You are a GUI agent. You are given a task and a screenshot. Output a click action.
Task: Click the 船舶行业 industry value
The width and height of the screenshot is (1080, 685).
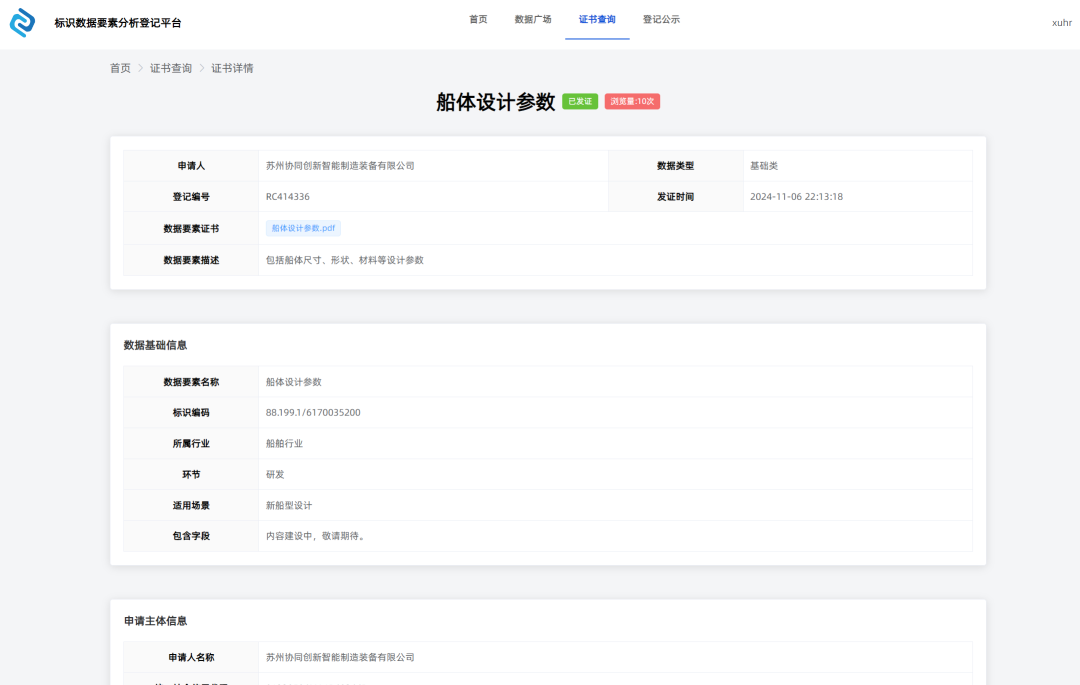(x=284, y=443)
